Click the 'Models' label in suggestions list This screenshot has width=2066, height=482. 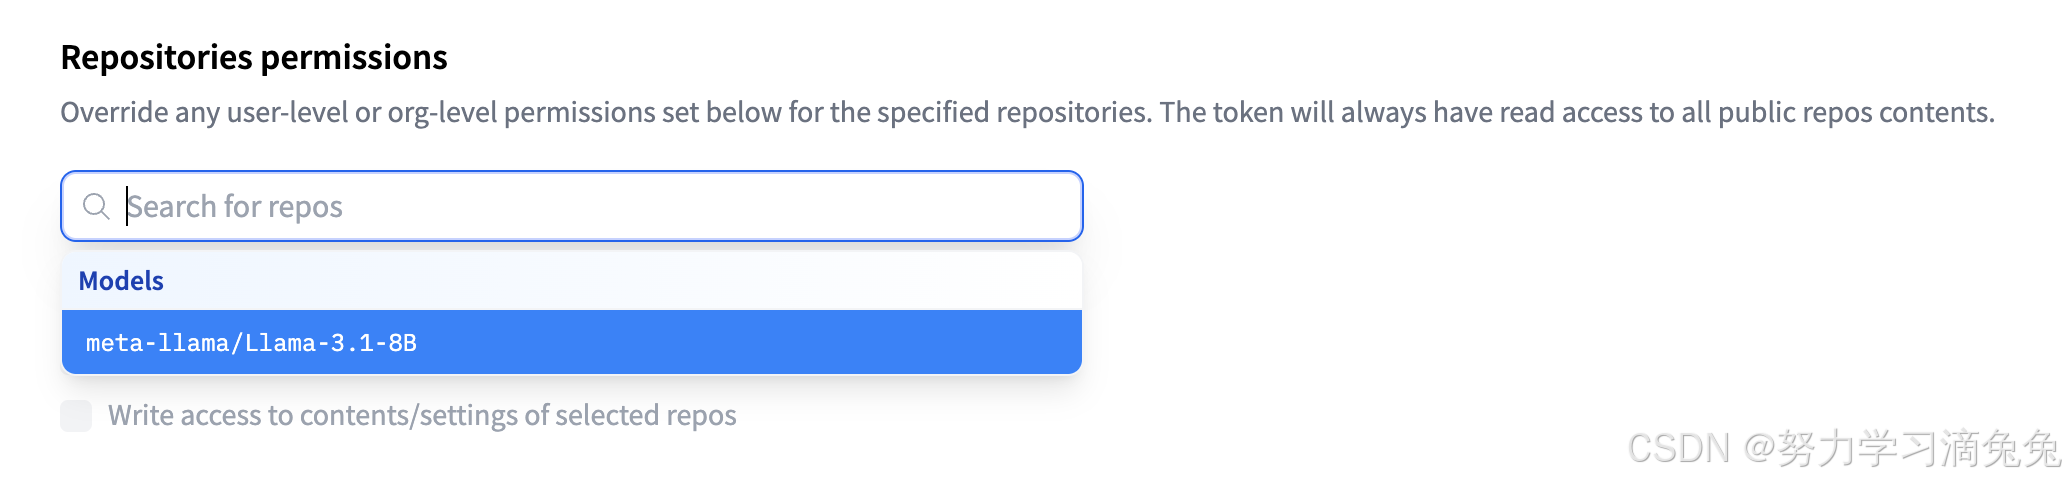click(x=121, y=281)
